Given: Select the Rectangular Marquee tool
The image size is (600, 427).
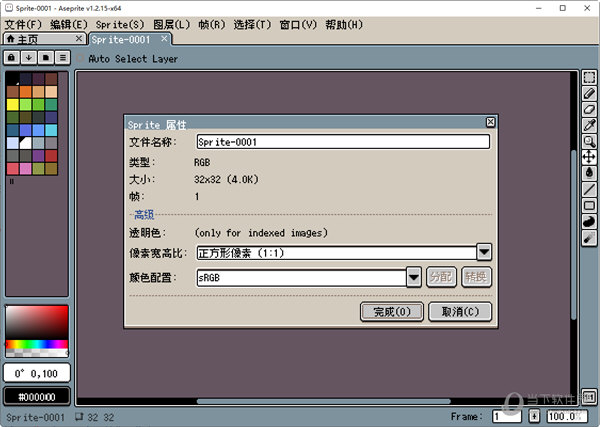Looking at the screenshot, I should 589,77.
